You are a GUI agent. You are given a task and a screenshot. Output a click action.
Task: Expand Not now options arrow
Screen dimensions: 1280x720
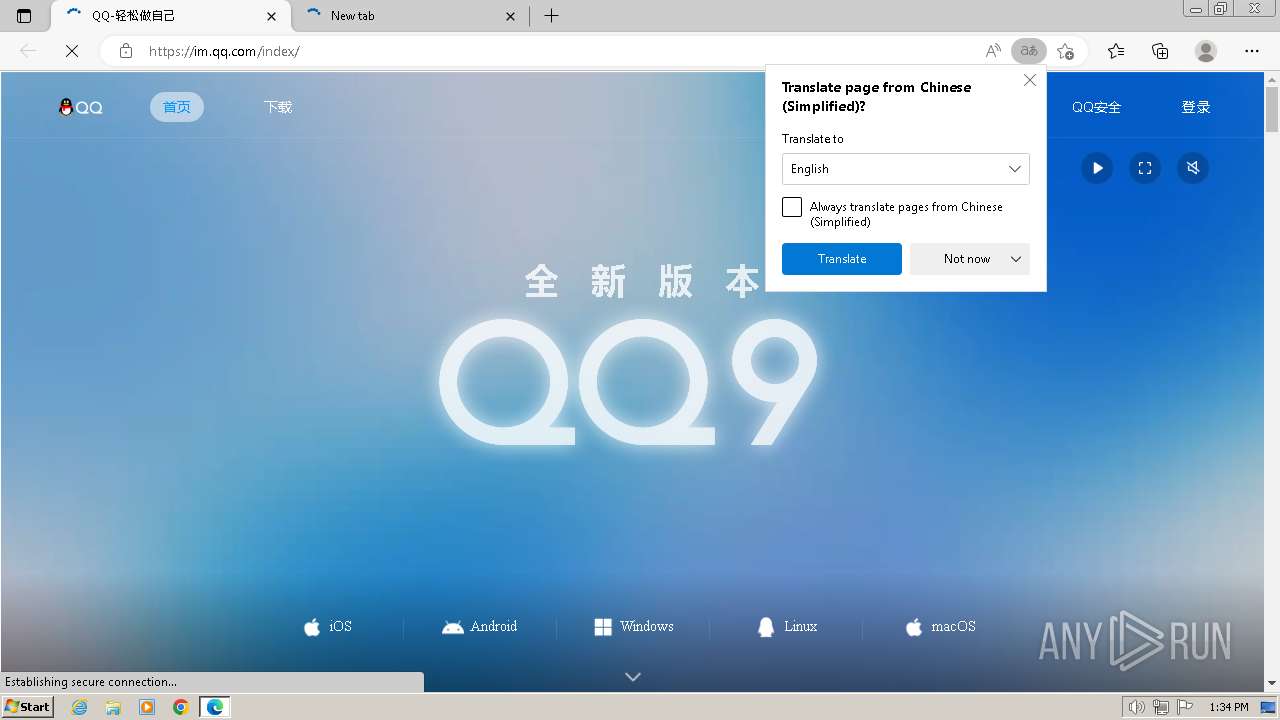coord(1016,259)
